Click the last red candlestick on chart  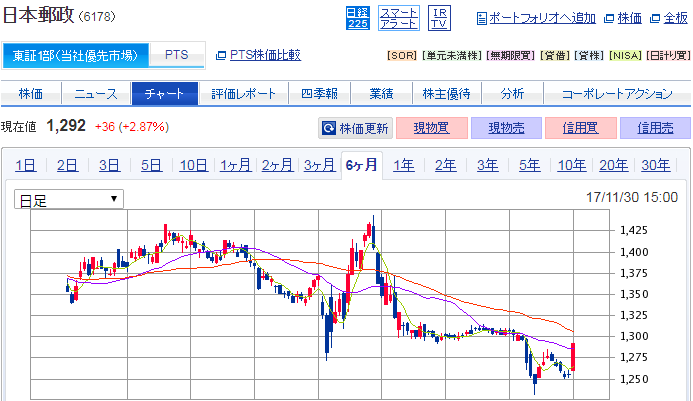pos(573,356)
